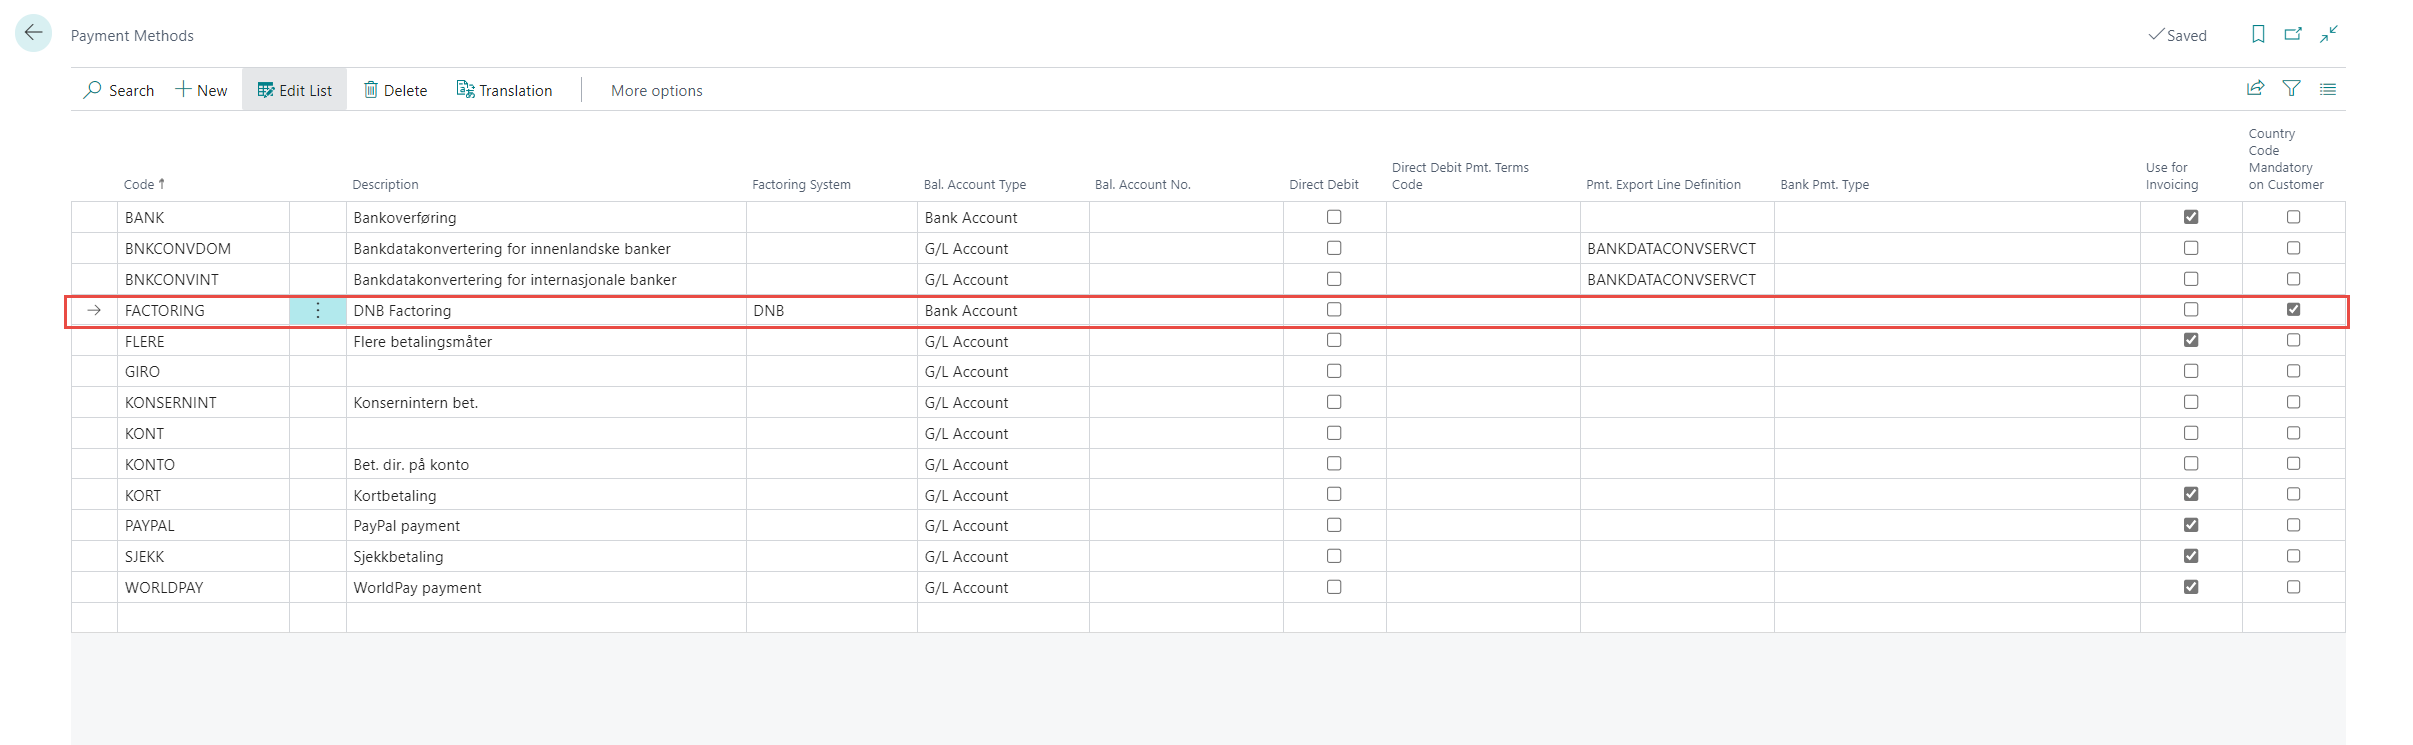Click the share icon
The width and height of the screenshot is (2413, 745).
coord(2255,89)
